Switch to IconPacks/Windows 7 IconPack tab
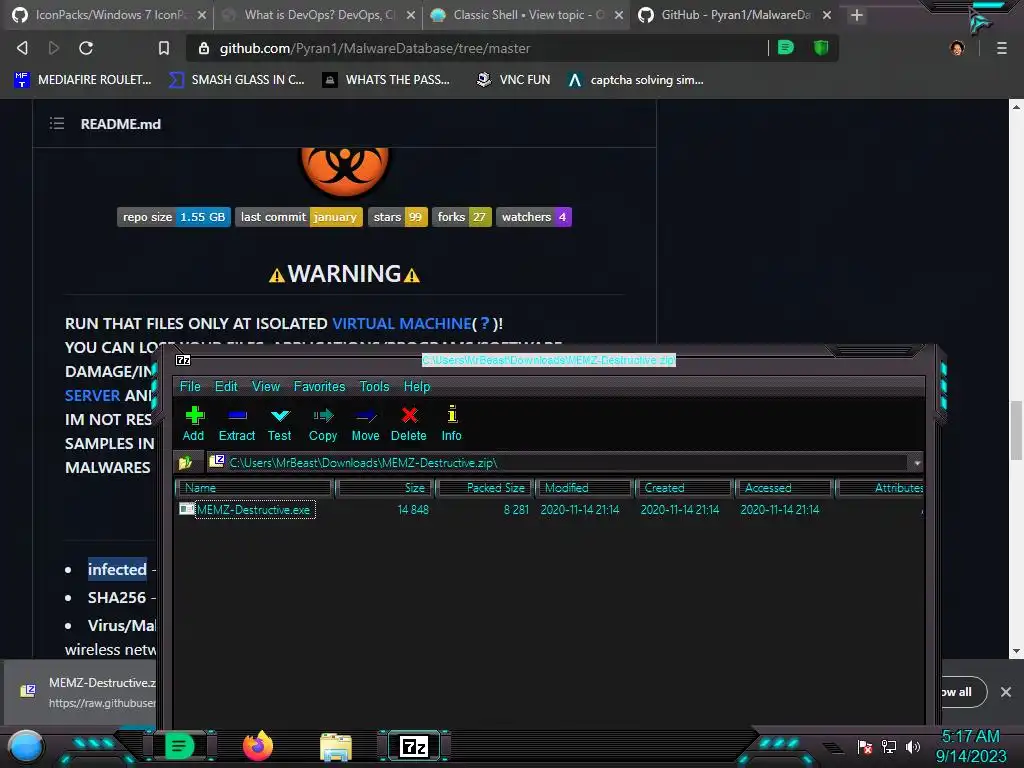 (x=108, y=15)
